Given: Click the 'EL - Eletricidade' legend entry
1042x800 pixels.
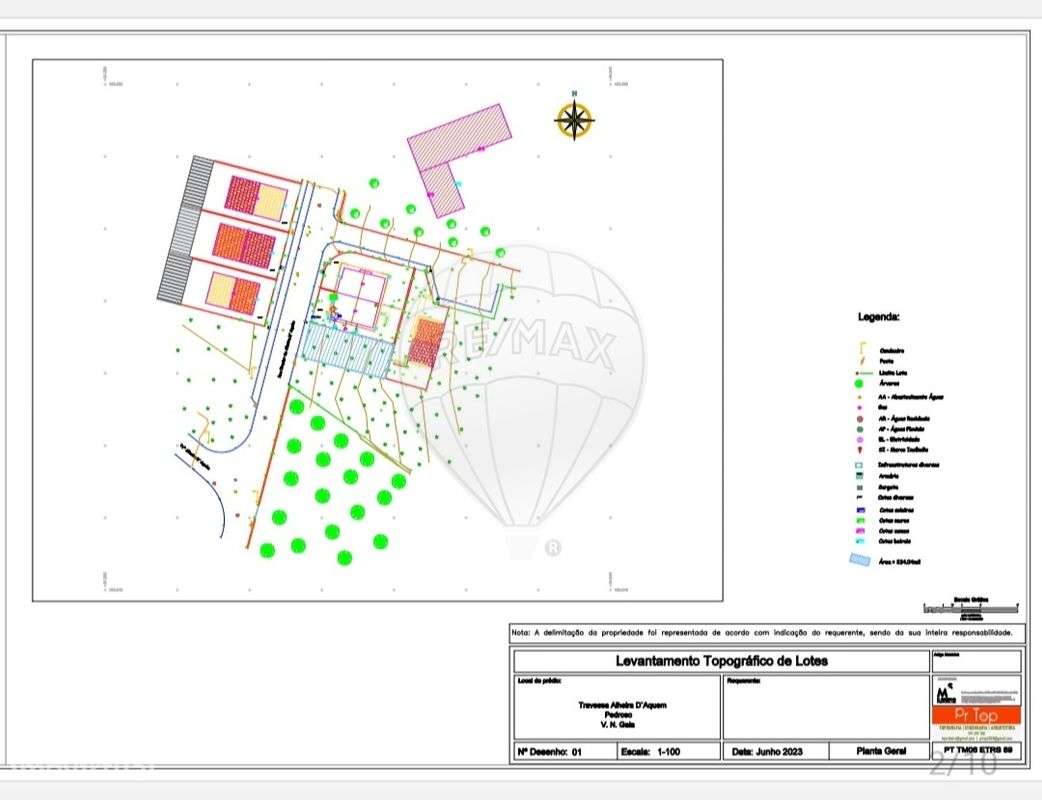Looking at the screenshot, I should 899,439.
